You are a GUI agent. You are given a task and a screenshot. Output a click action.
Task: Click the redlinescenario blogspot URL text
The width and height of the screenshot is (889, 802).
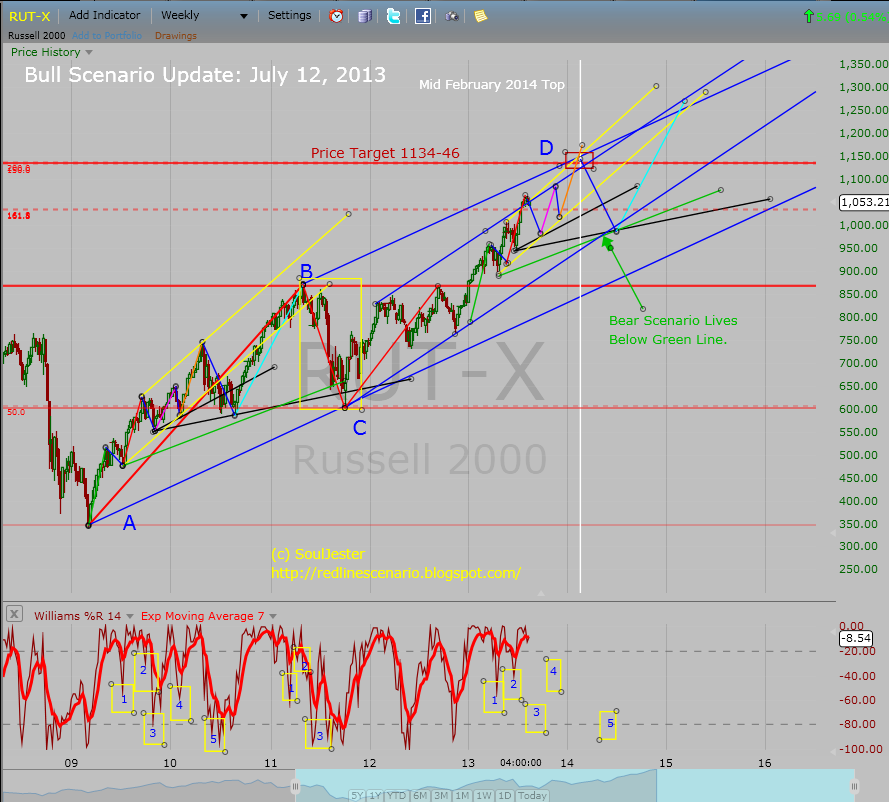click(396, 573)
